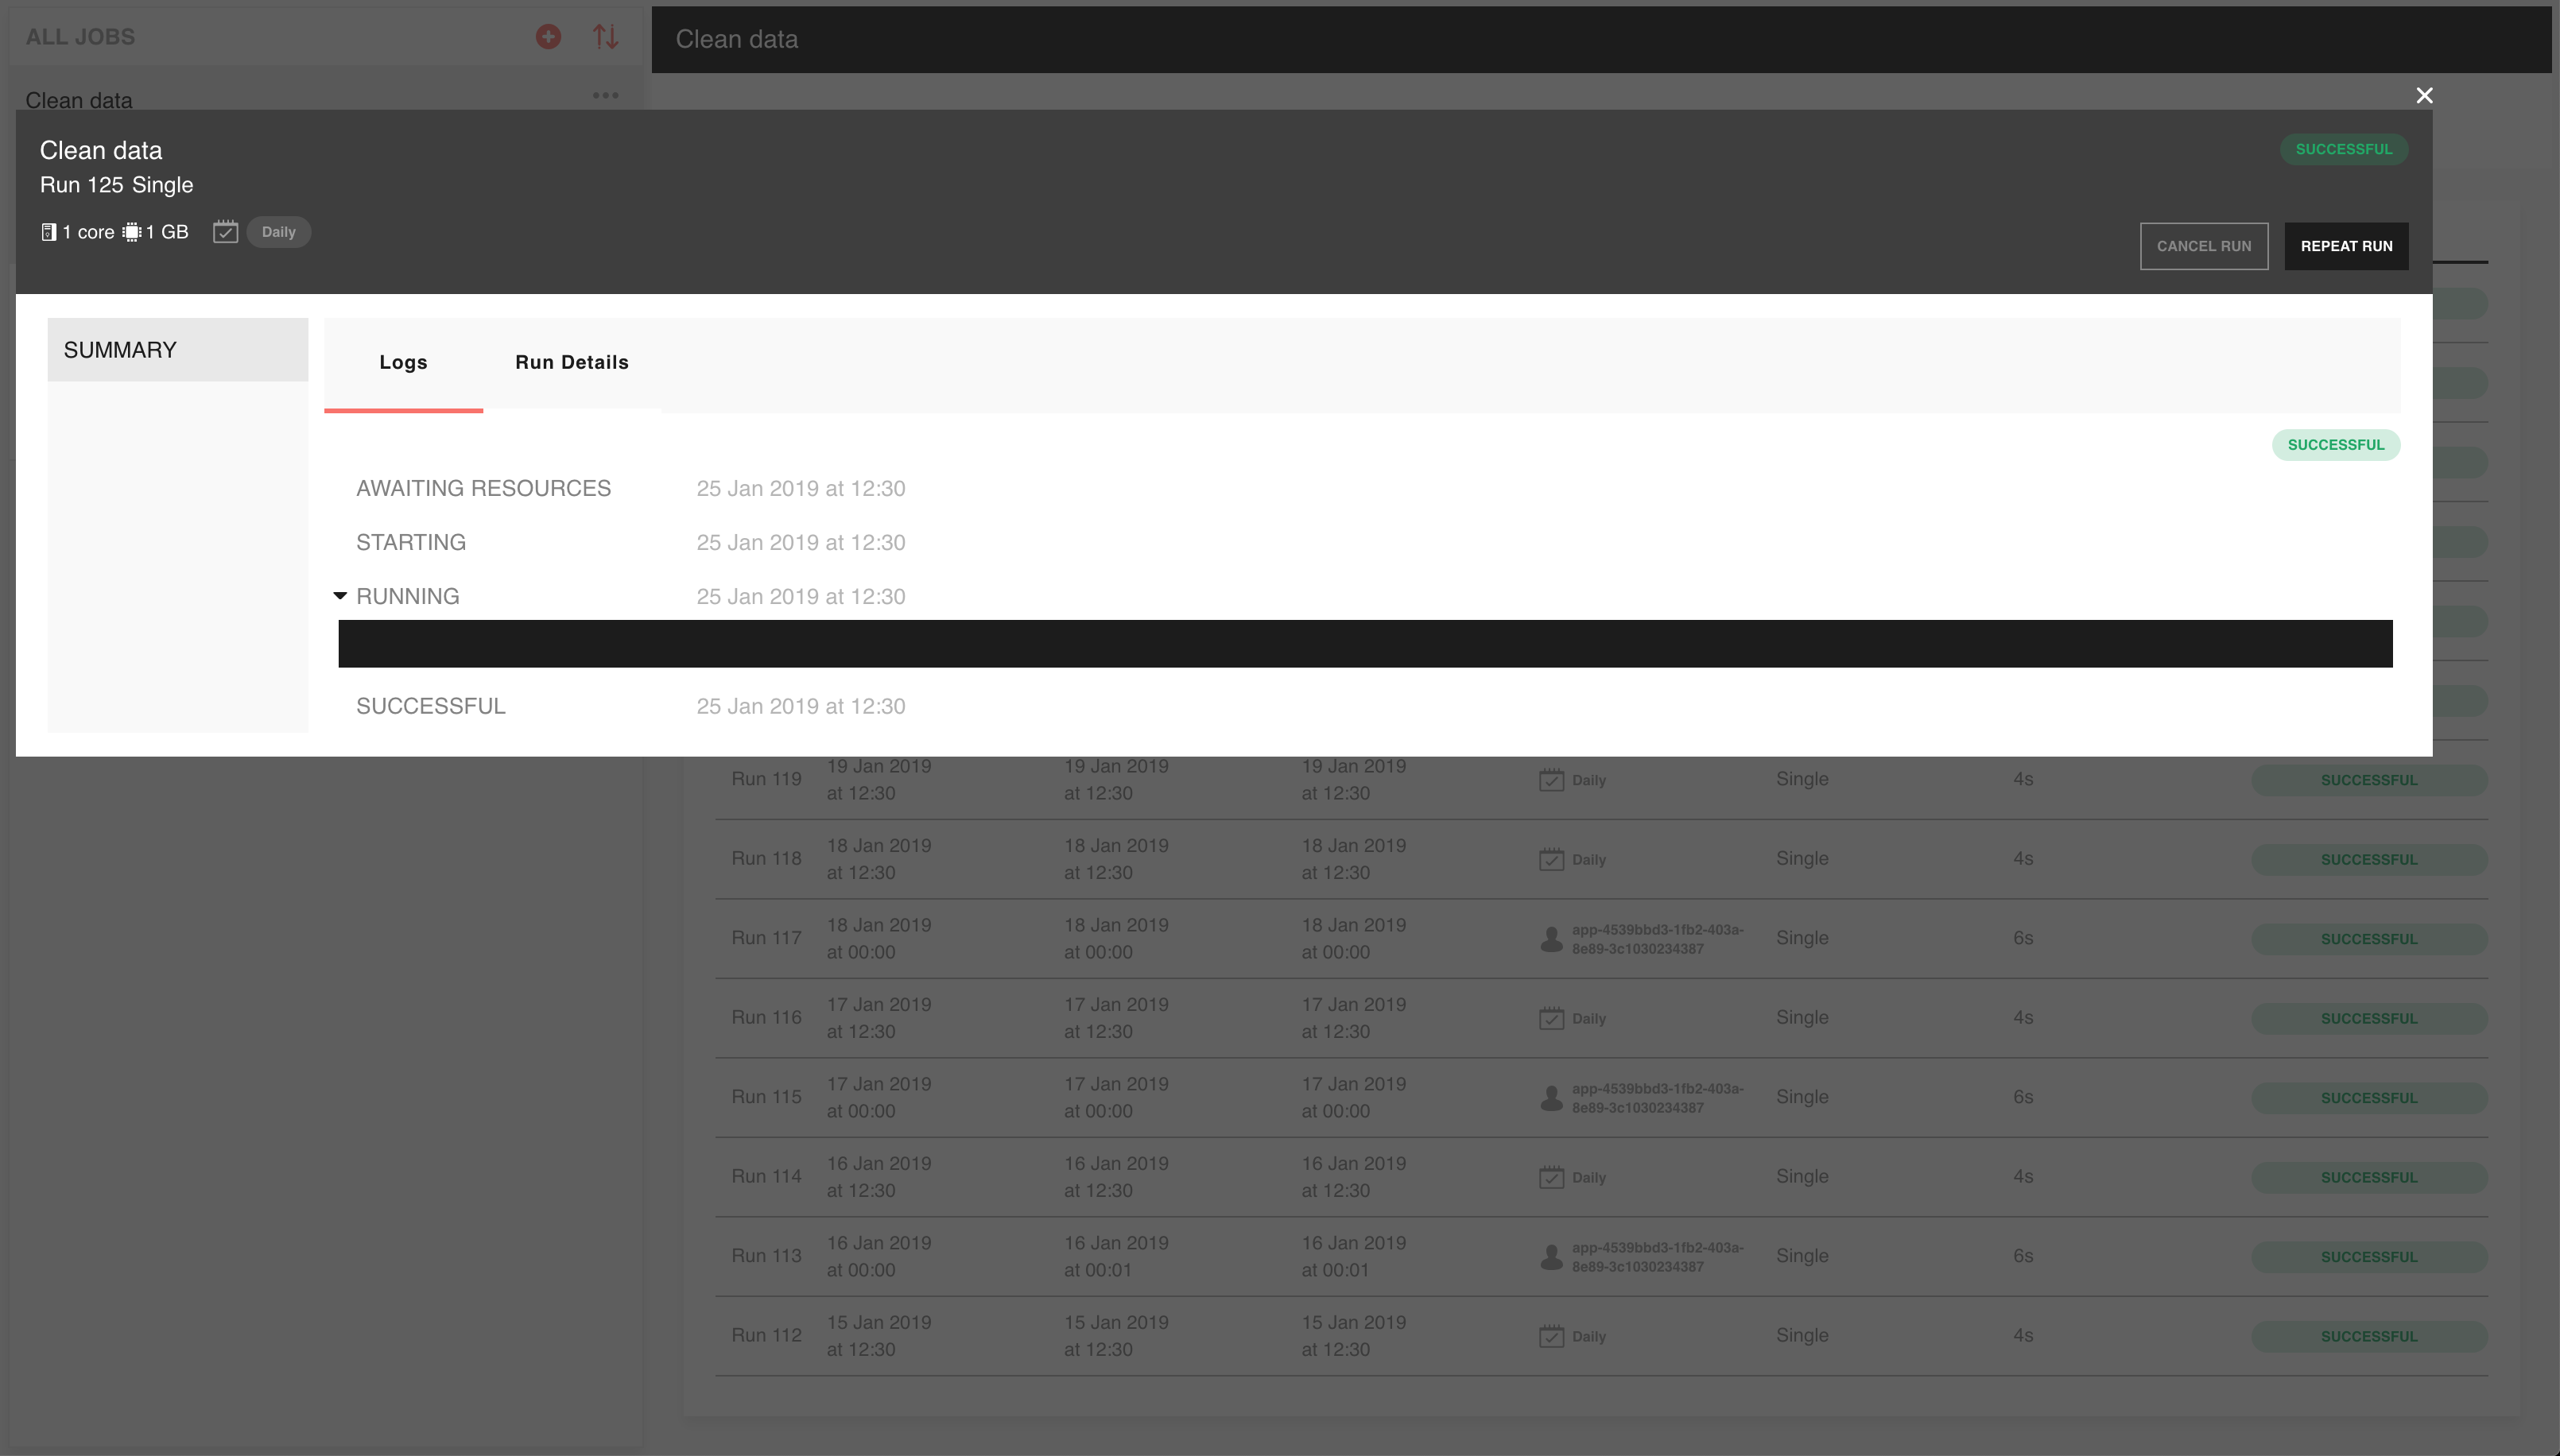Click the user icon on Run 113
This screenshot has height=1456, width=2560.
1551,1256
